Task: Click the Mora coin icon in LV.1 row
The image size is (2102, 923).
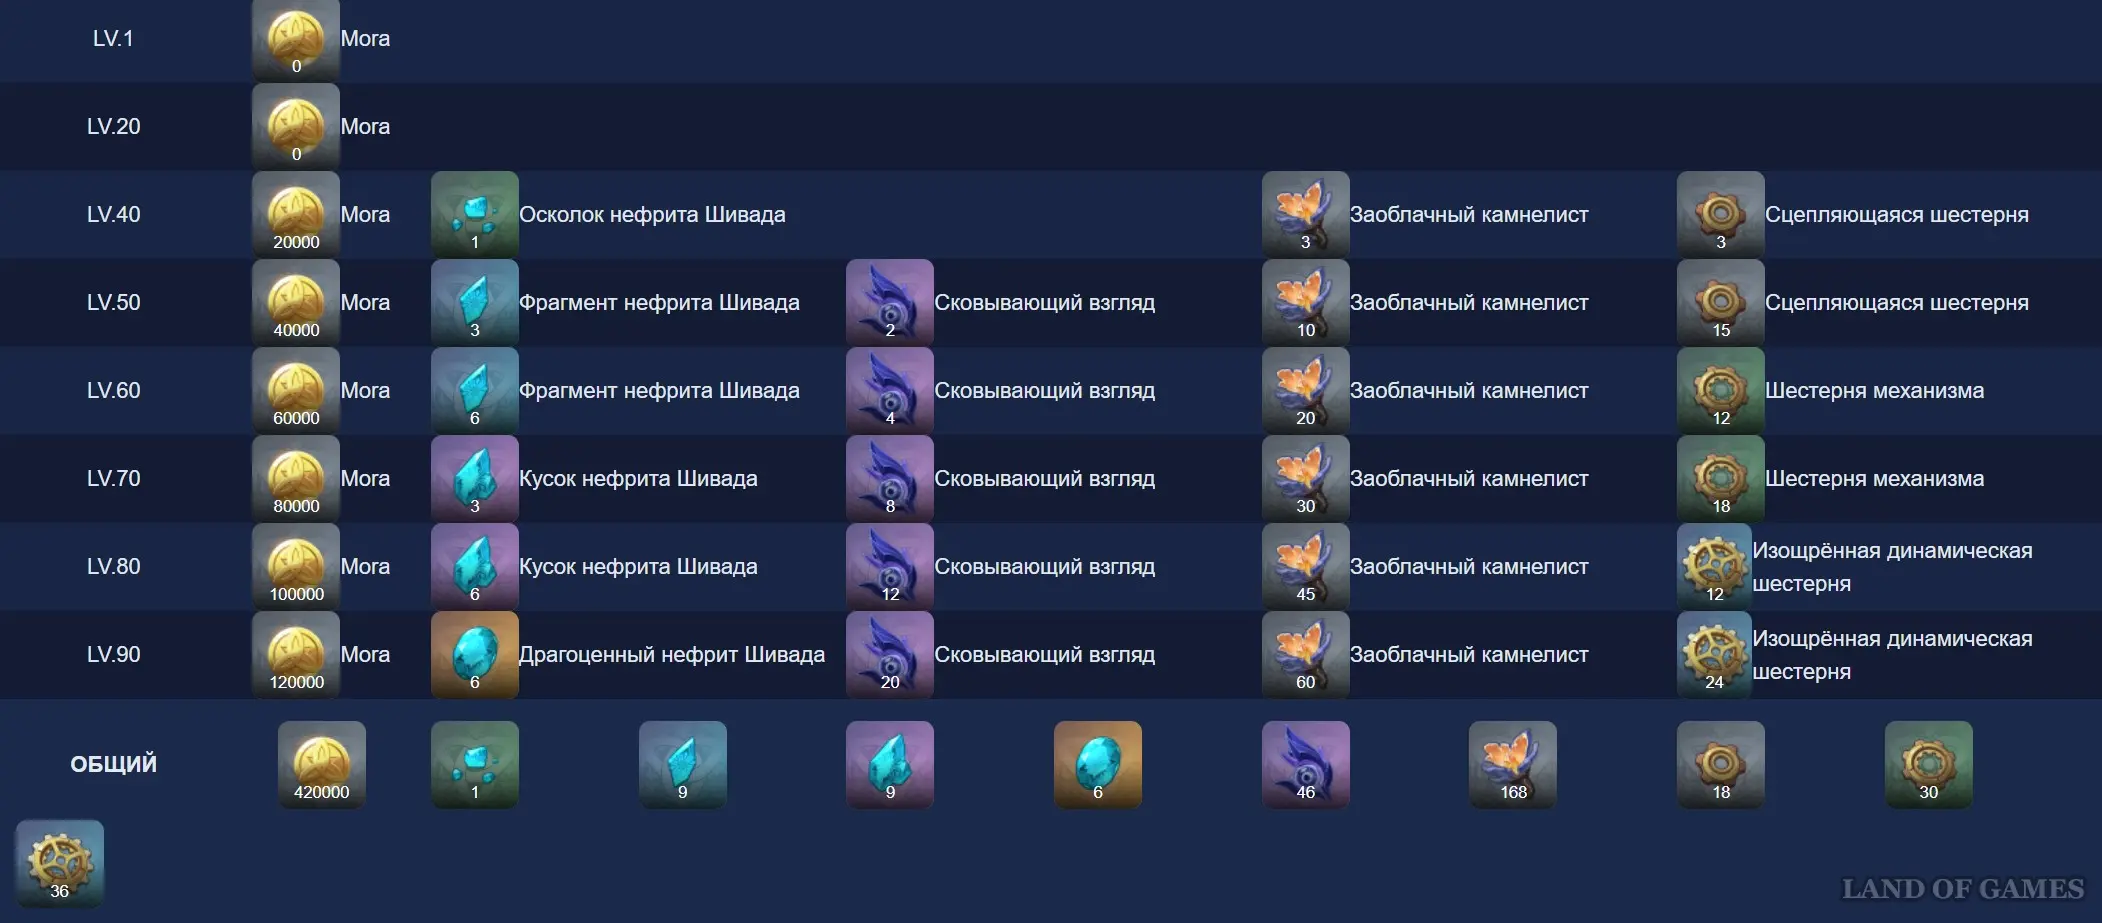Action: [x=296, y=39]
